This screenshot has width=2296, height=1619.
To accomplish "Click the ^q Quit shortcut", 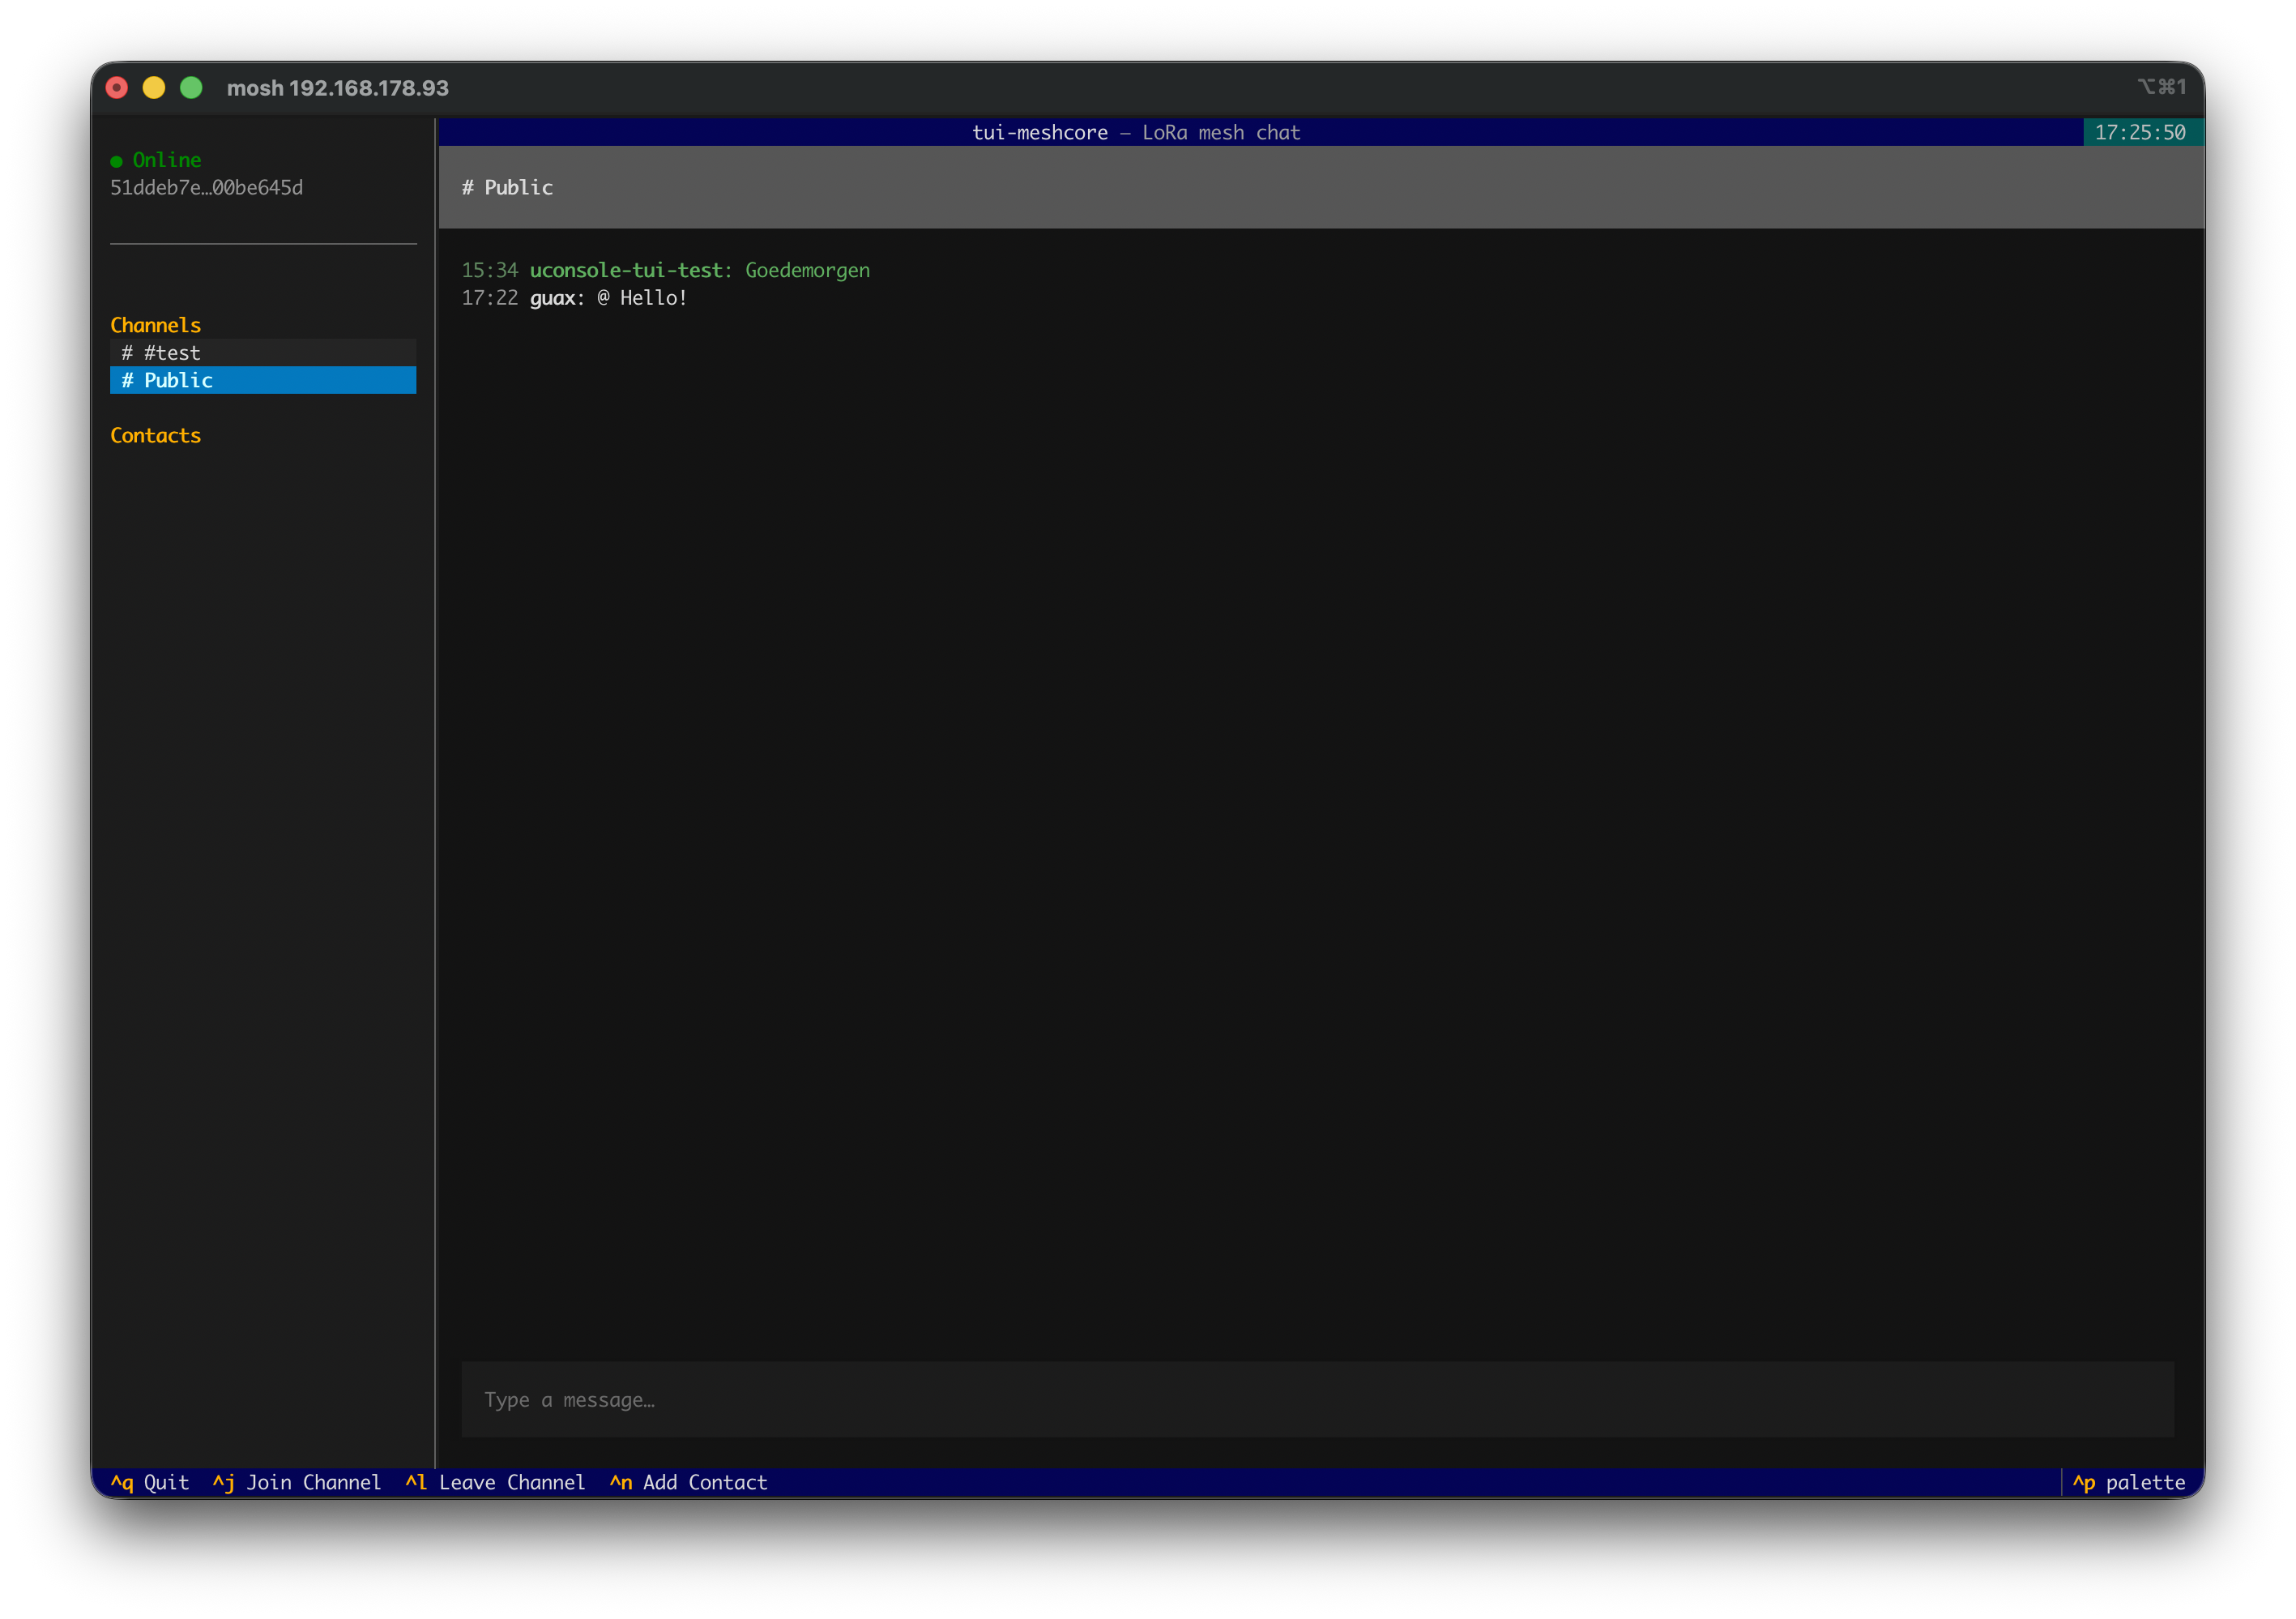I will point(149,1483).
